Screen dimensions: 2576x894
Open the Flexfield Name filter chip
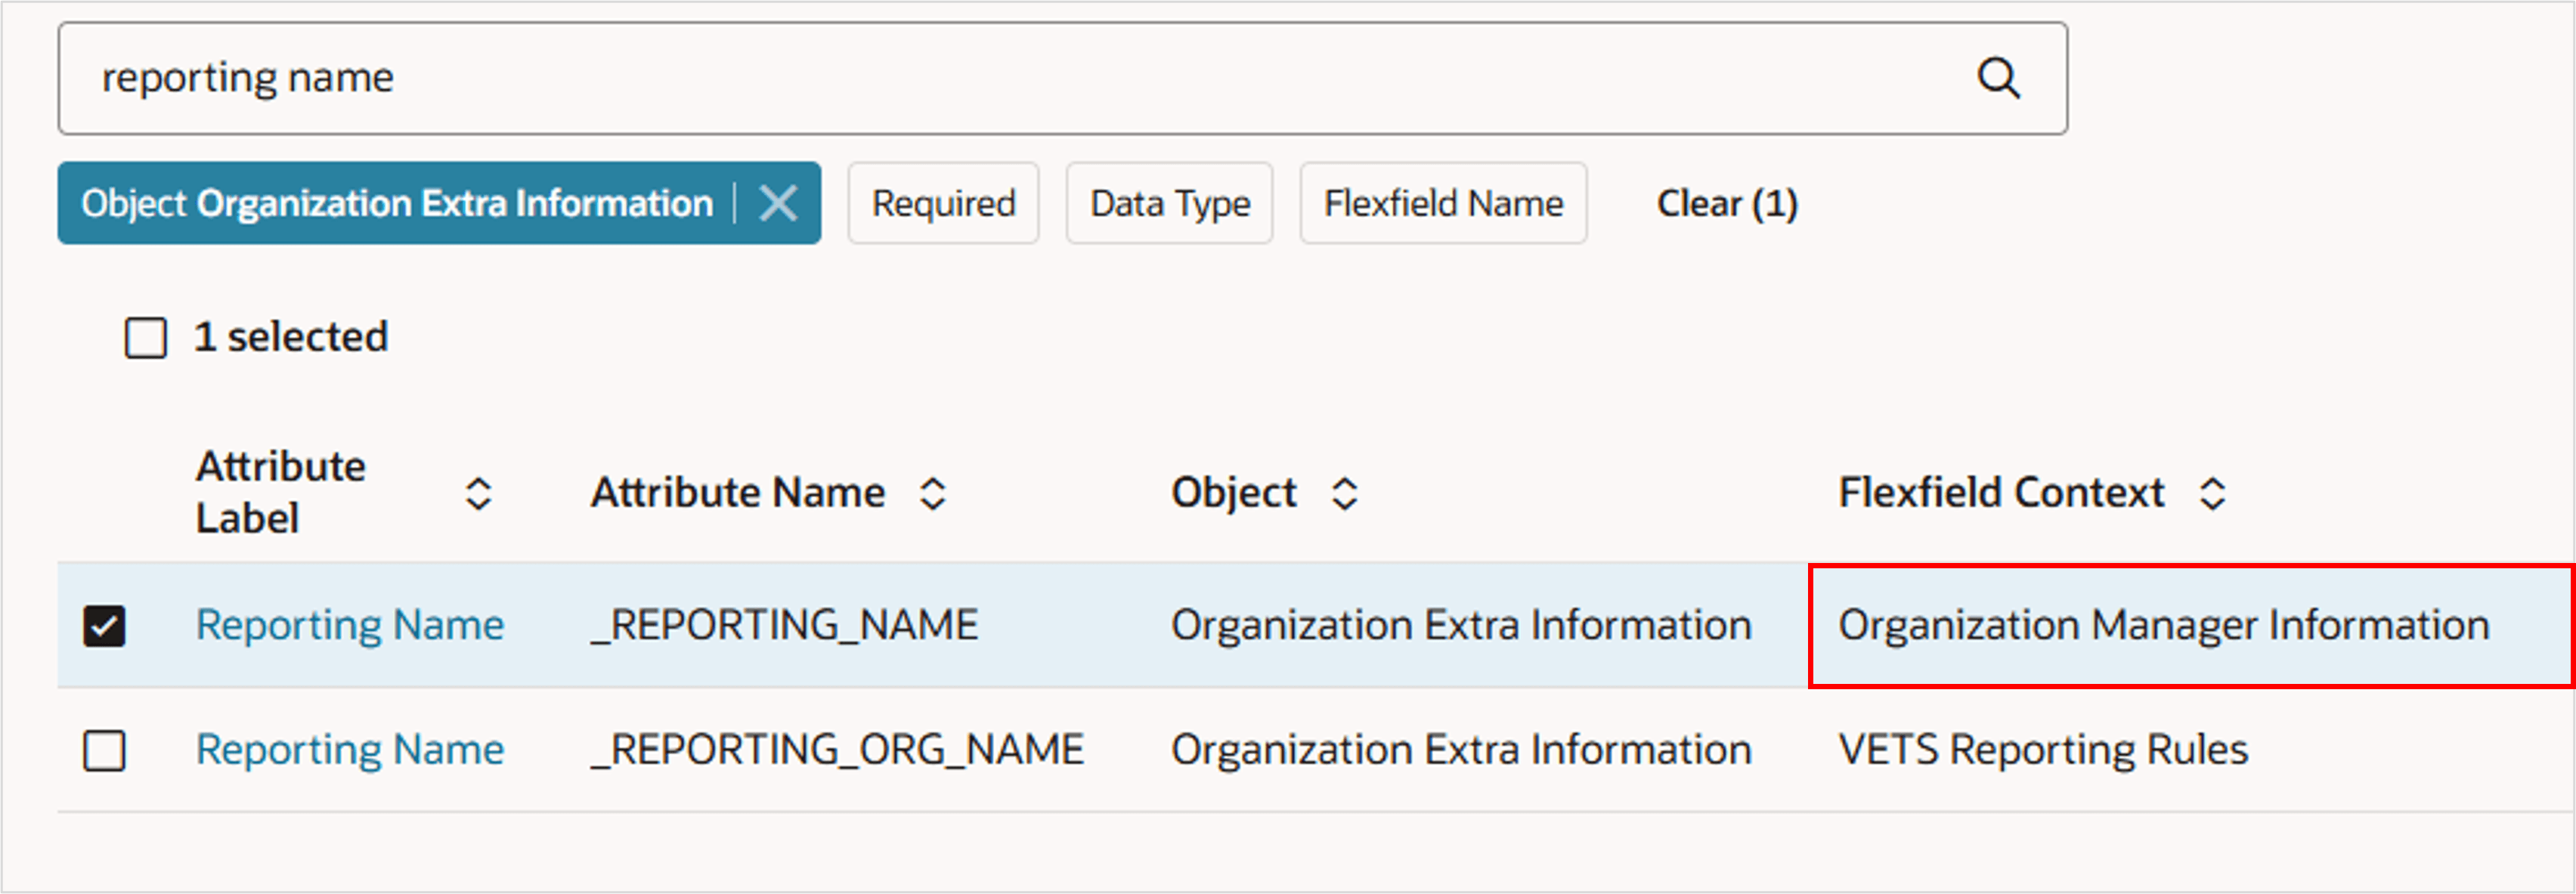(x=1443, y=203)
